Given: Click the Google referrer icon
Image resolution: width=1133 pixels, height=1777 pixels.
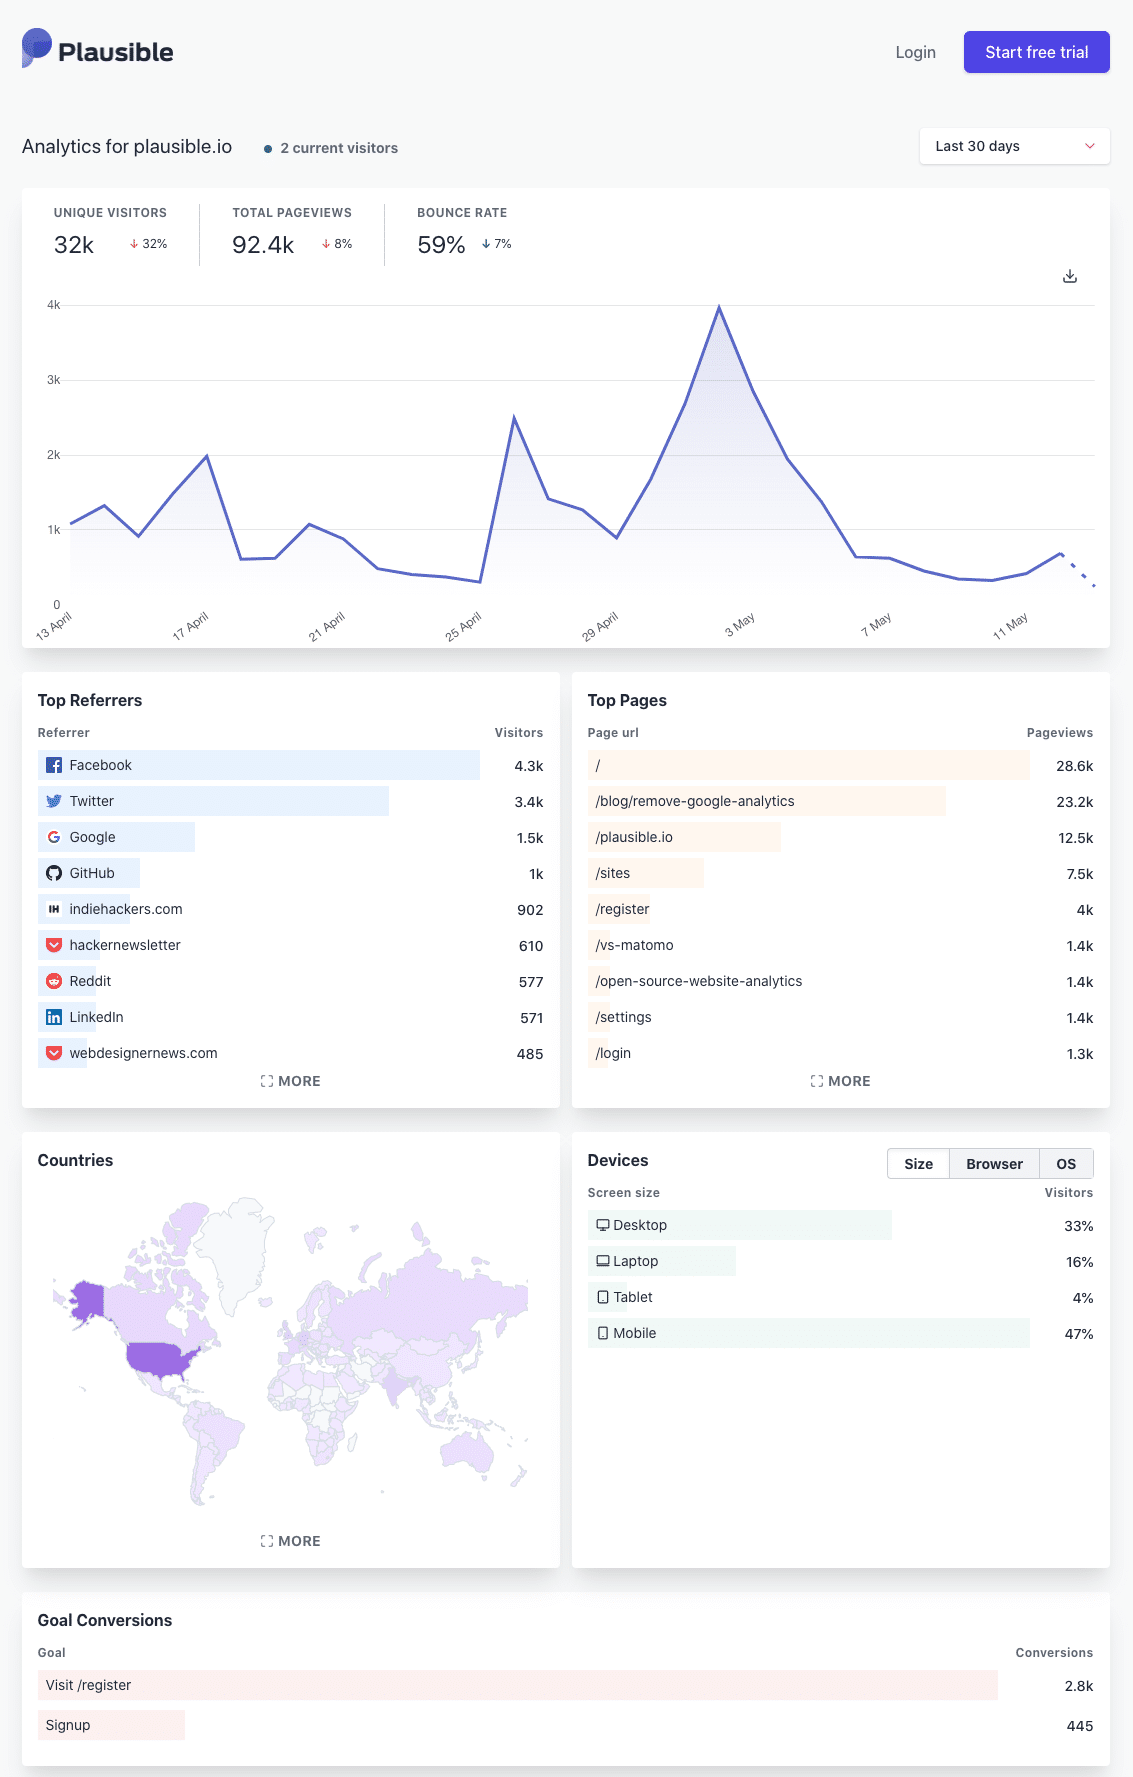Looking at the screenshot, I should [54, 838].
